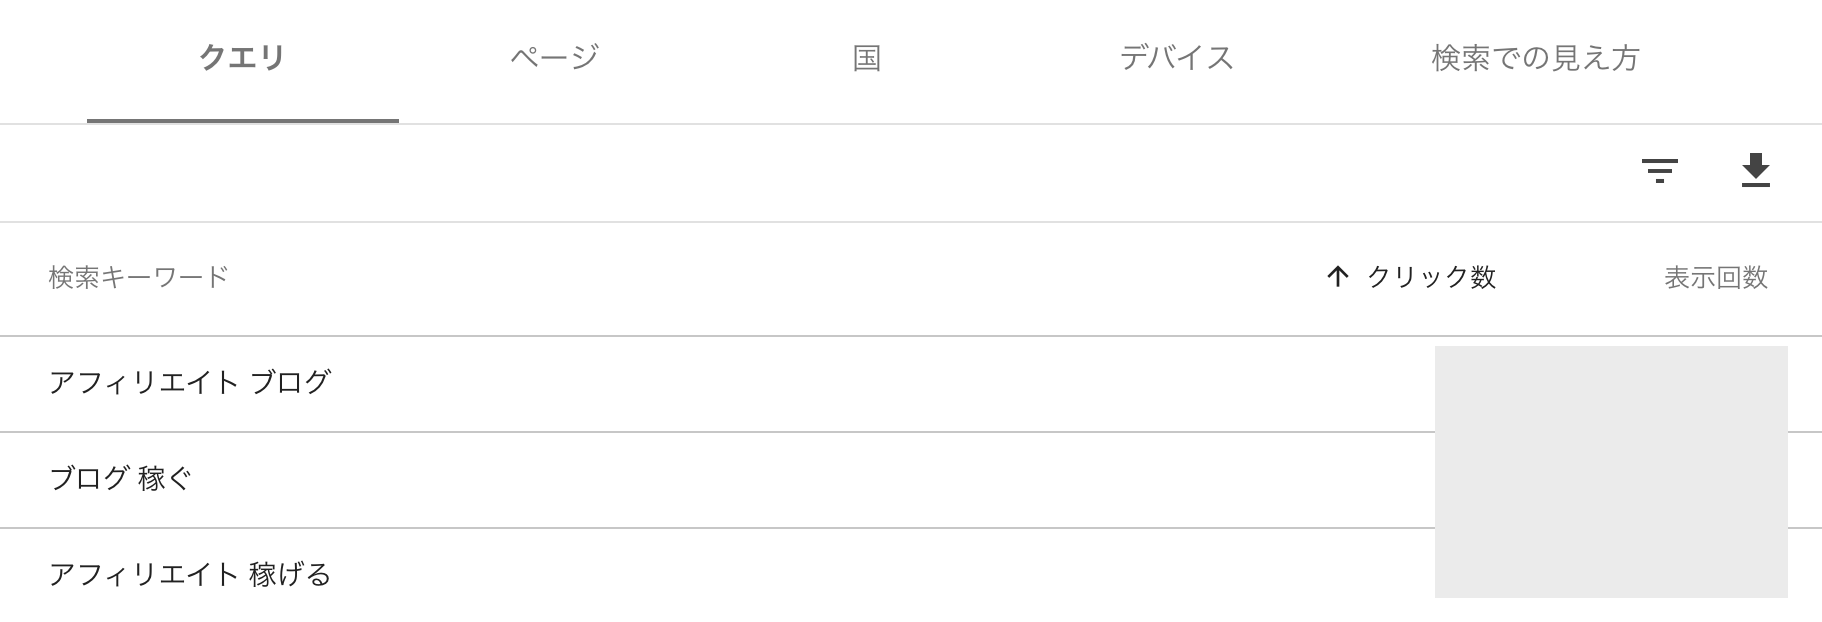Image resolution: width=1822 pixels, height=622 pixels.
Task: Switch to the ページ tab
Action: tap(554, 58)
